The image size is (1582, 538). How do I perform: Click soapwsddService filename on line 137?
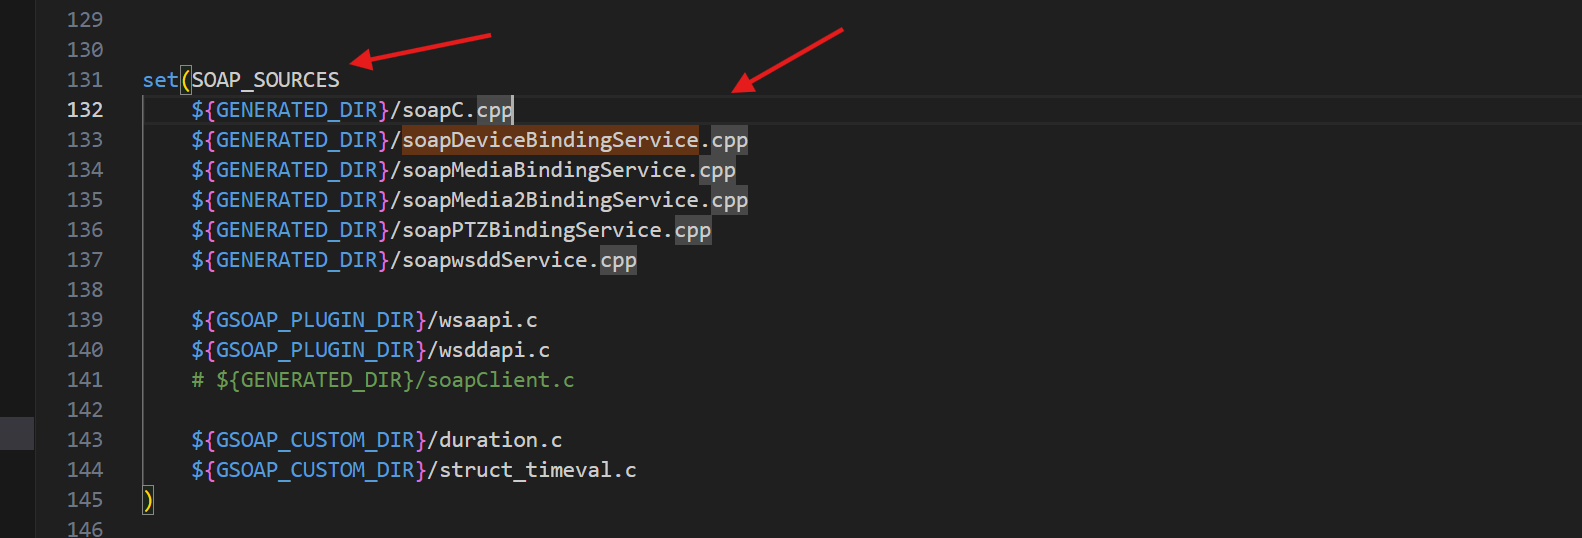[495, 260]
